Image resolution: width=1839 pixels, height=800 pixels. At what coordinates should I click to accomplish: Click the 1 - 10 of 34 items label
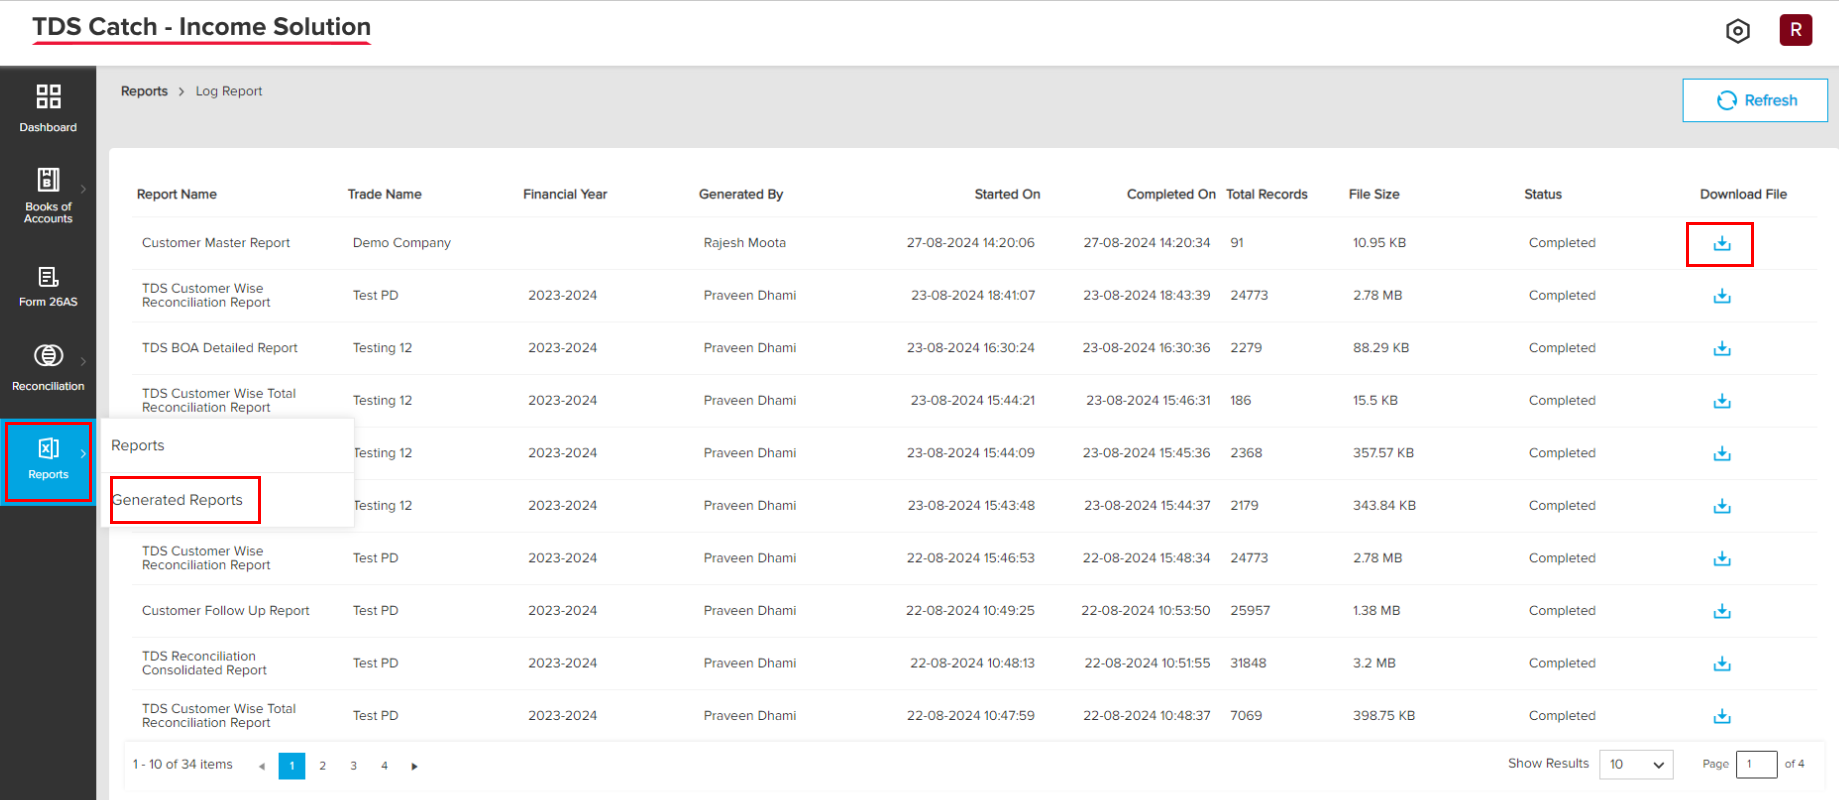(183, 764)
